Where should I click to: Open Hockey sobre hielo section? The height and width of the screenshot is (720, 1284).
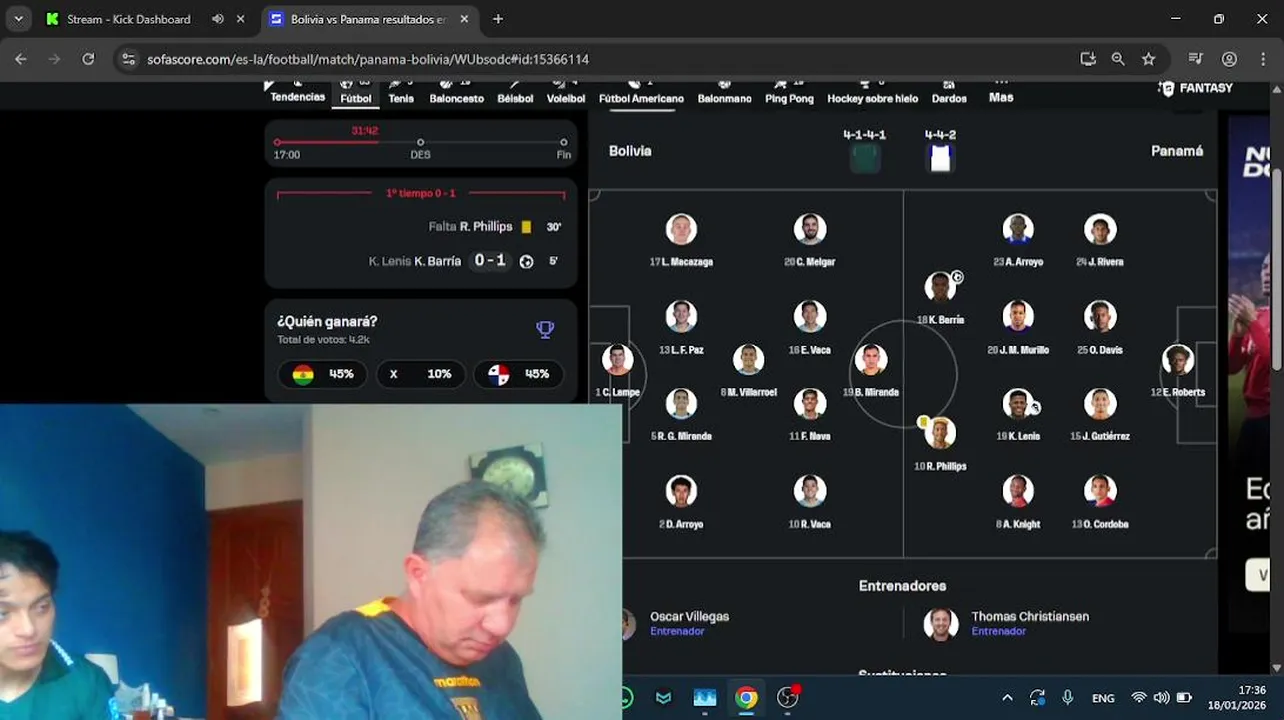[872, 92]
